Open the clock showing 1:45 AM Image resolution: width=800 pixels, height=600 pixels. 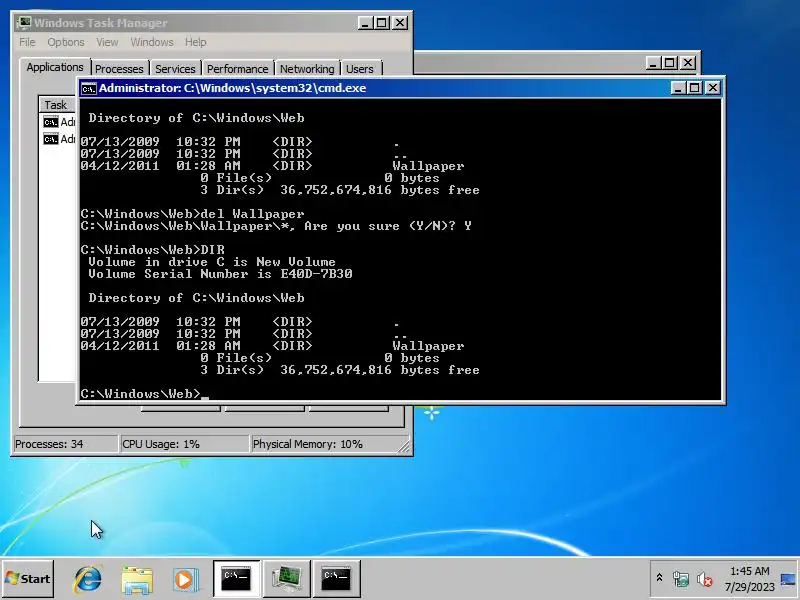749,579
